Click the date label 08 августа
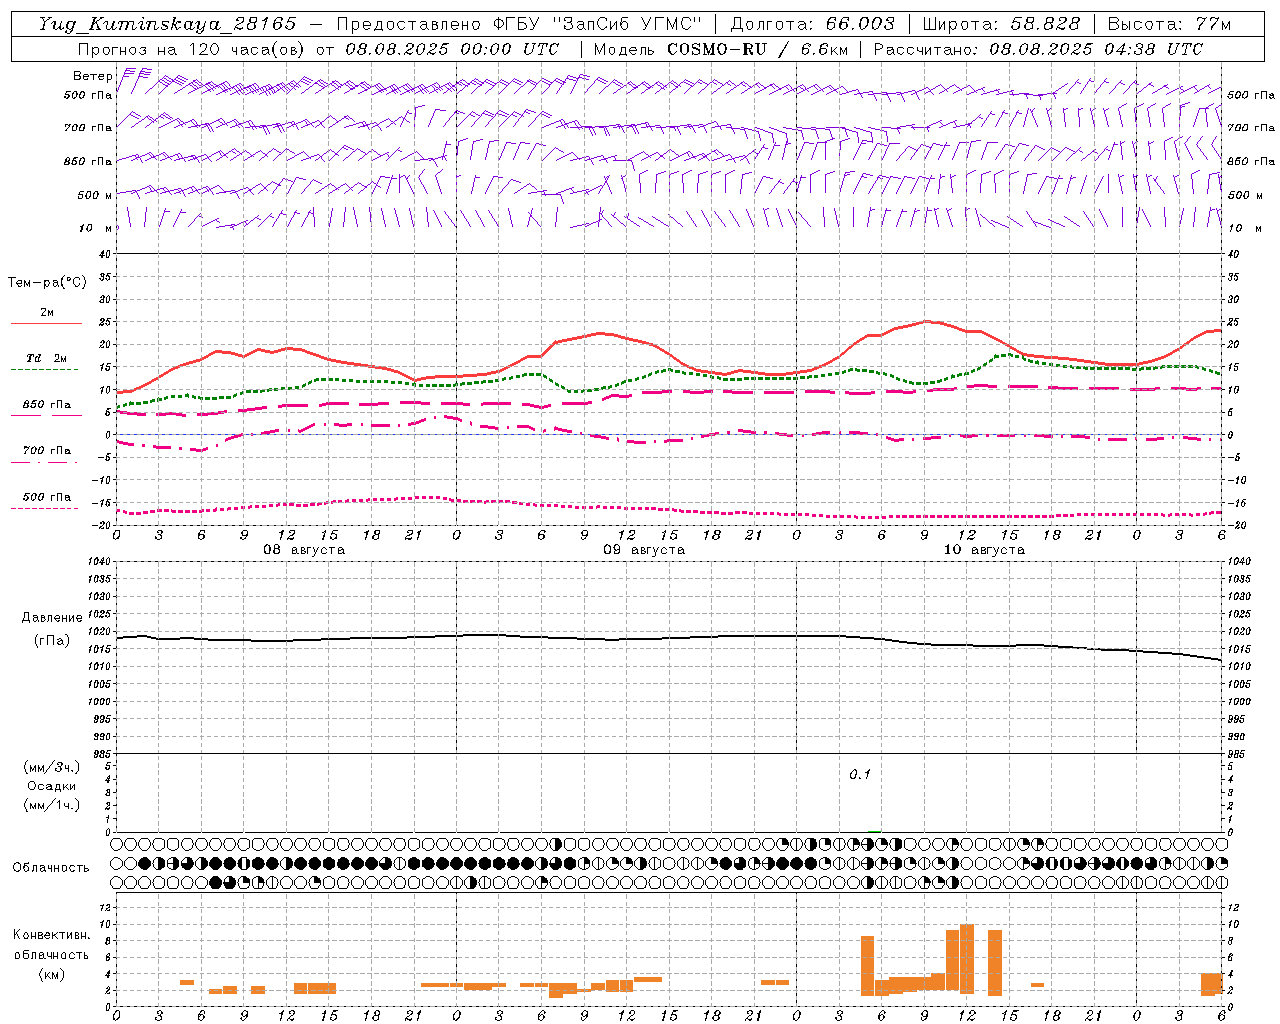The width and height of the screenshot is (1280, 1024). (x=304, y=550)
